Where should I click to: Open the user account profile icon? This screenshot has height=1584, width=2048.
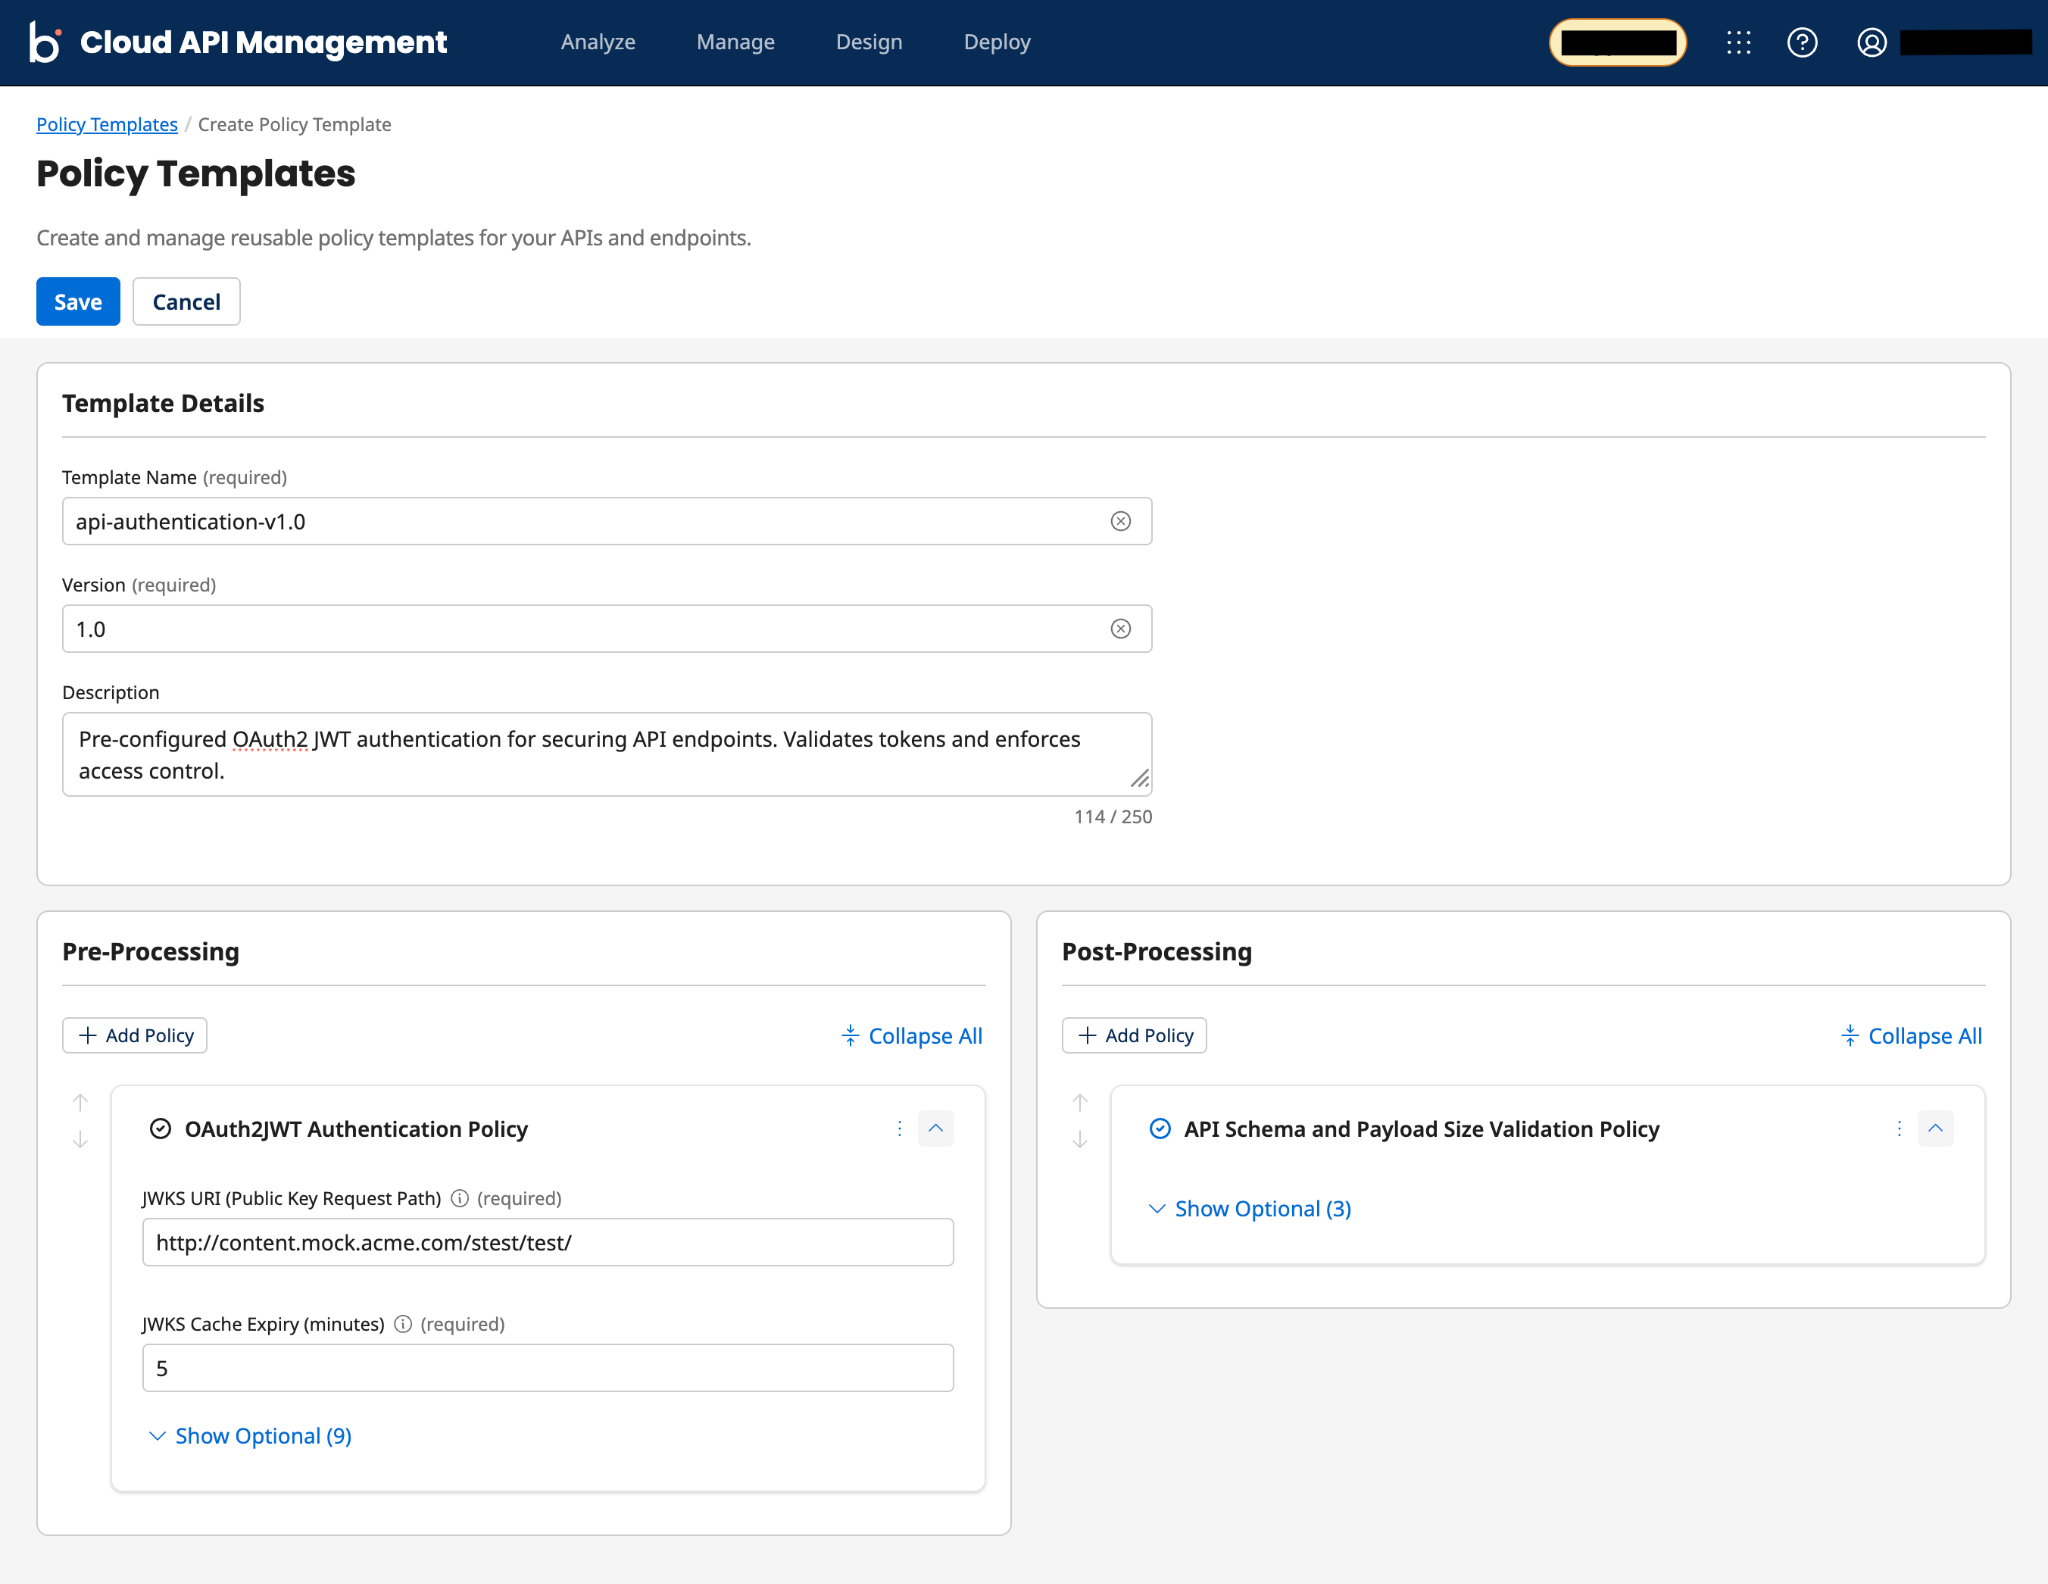pyautogui.click(x=1872, y=42)
